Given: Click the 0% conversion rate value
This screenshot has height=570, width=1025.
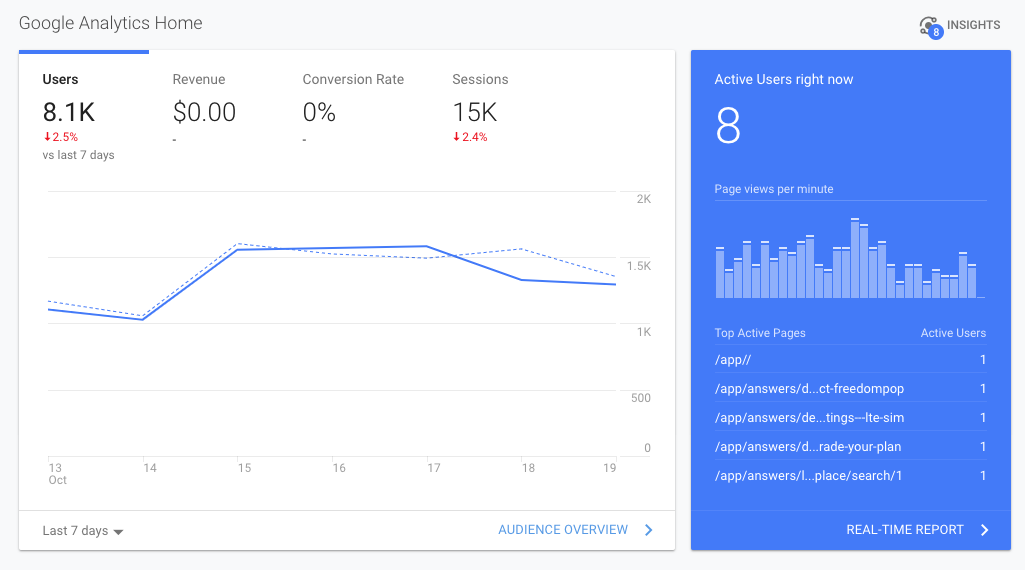Looking at the screenshot, I should [x=319, y=112].
